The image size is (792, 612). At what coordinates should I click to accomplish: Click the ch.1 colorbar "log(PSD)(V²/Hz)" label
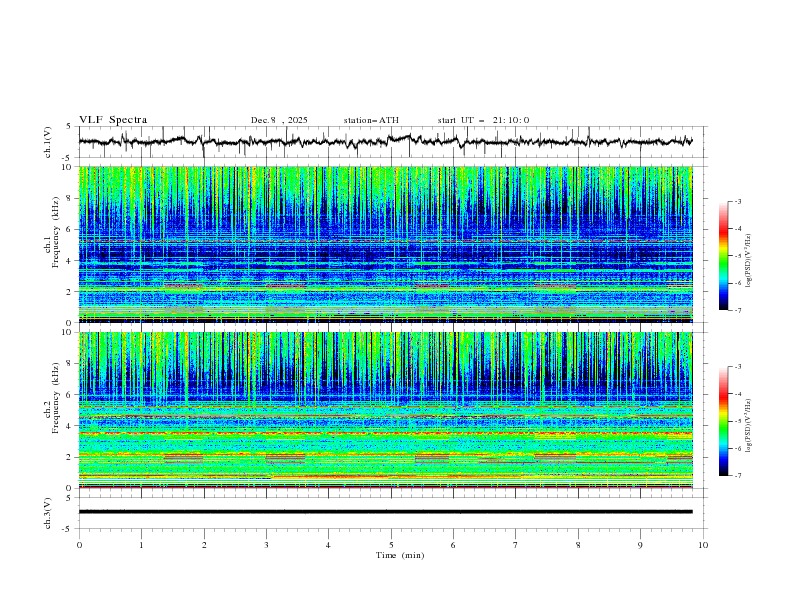point(749,261)
